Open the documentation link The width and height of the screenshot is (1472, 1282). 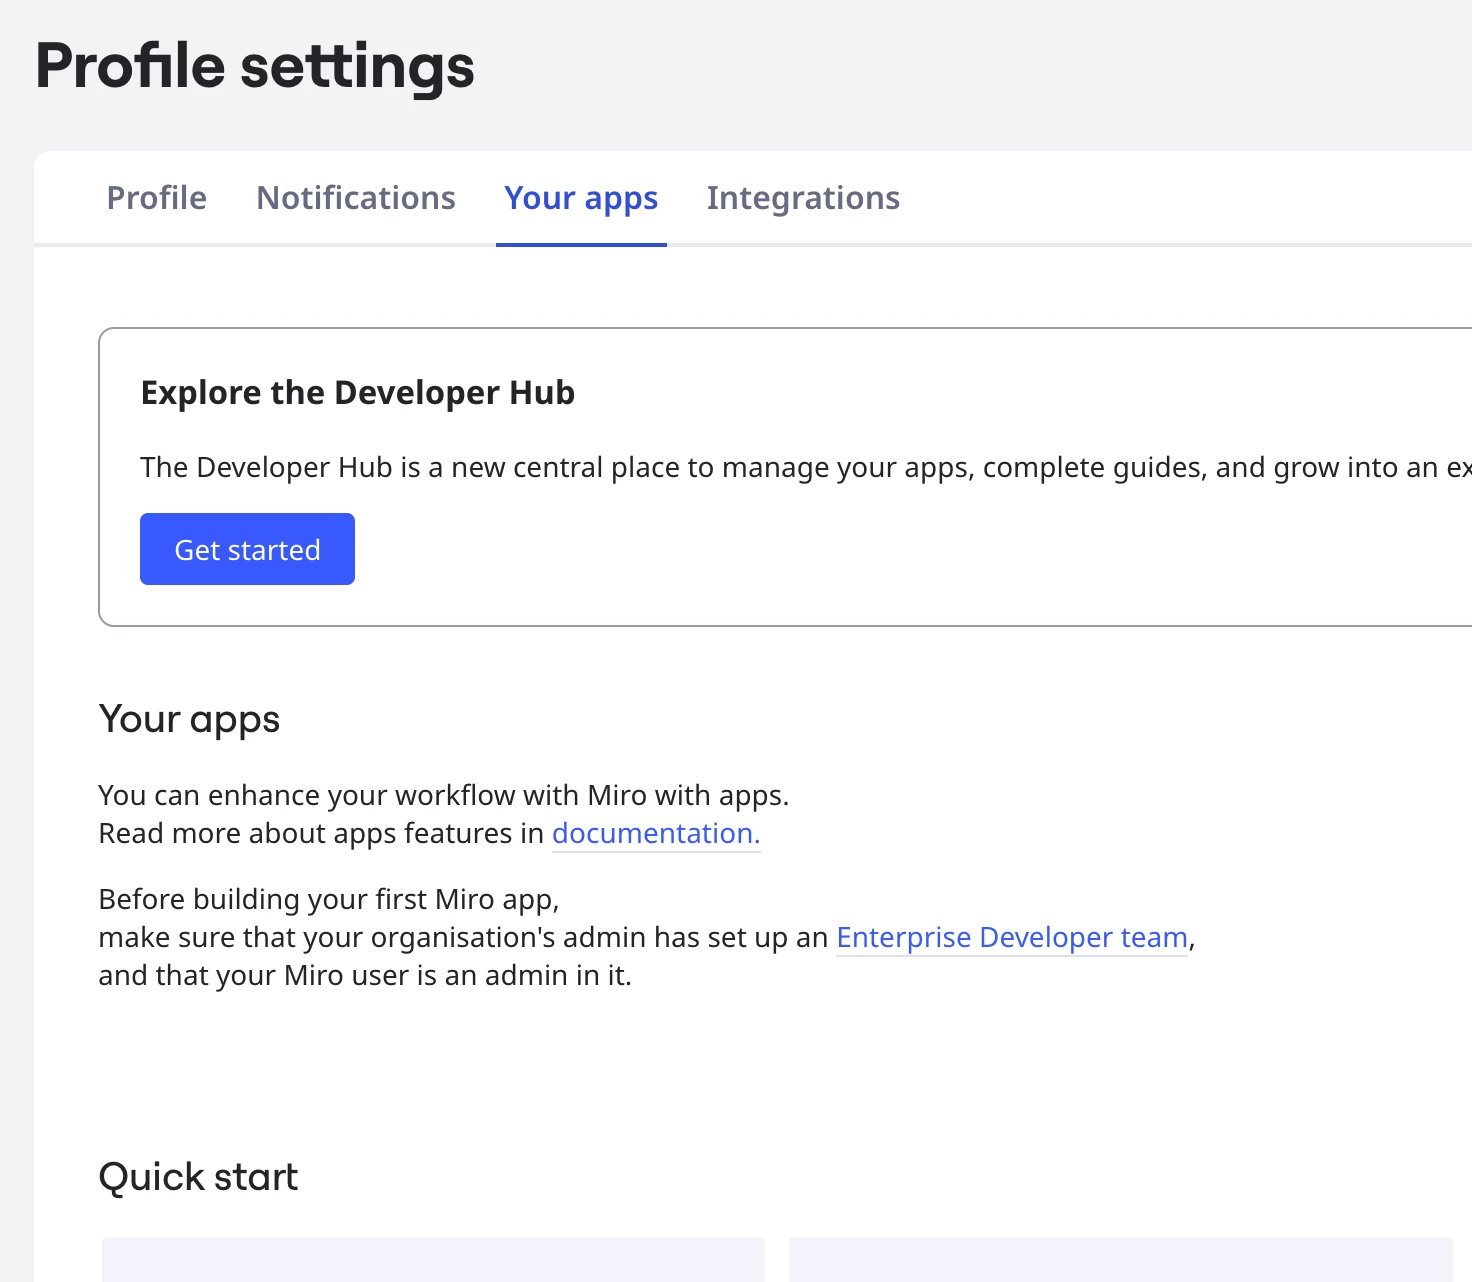tap(656, 833)
